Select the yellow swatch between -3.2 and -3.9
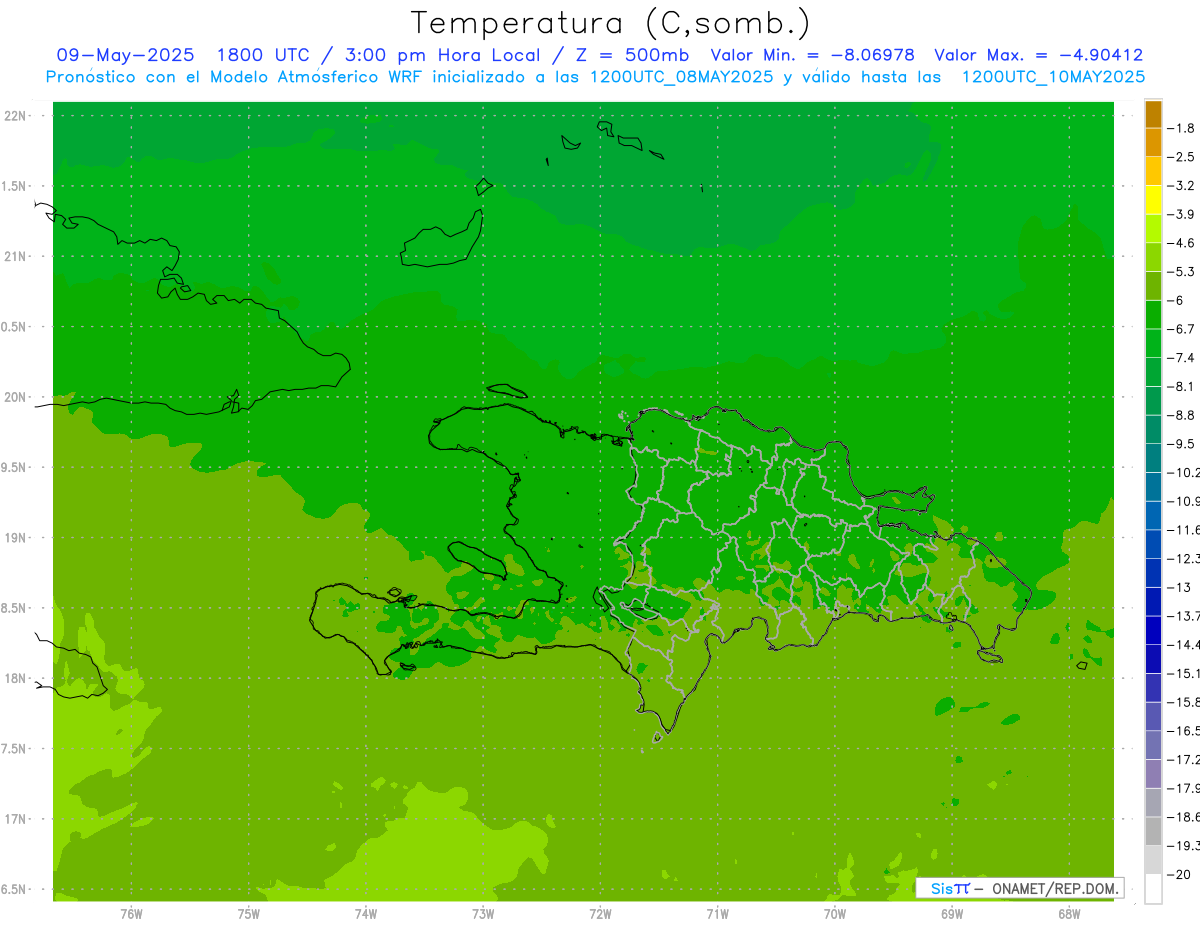The image size is (1200, 927). click(x=1153, y=200)
